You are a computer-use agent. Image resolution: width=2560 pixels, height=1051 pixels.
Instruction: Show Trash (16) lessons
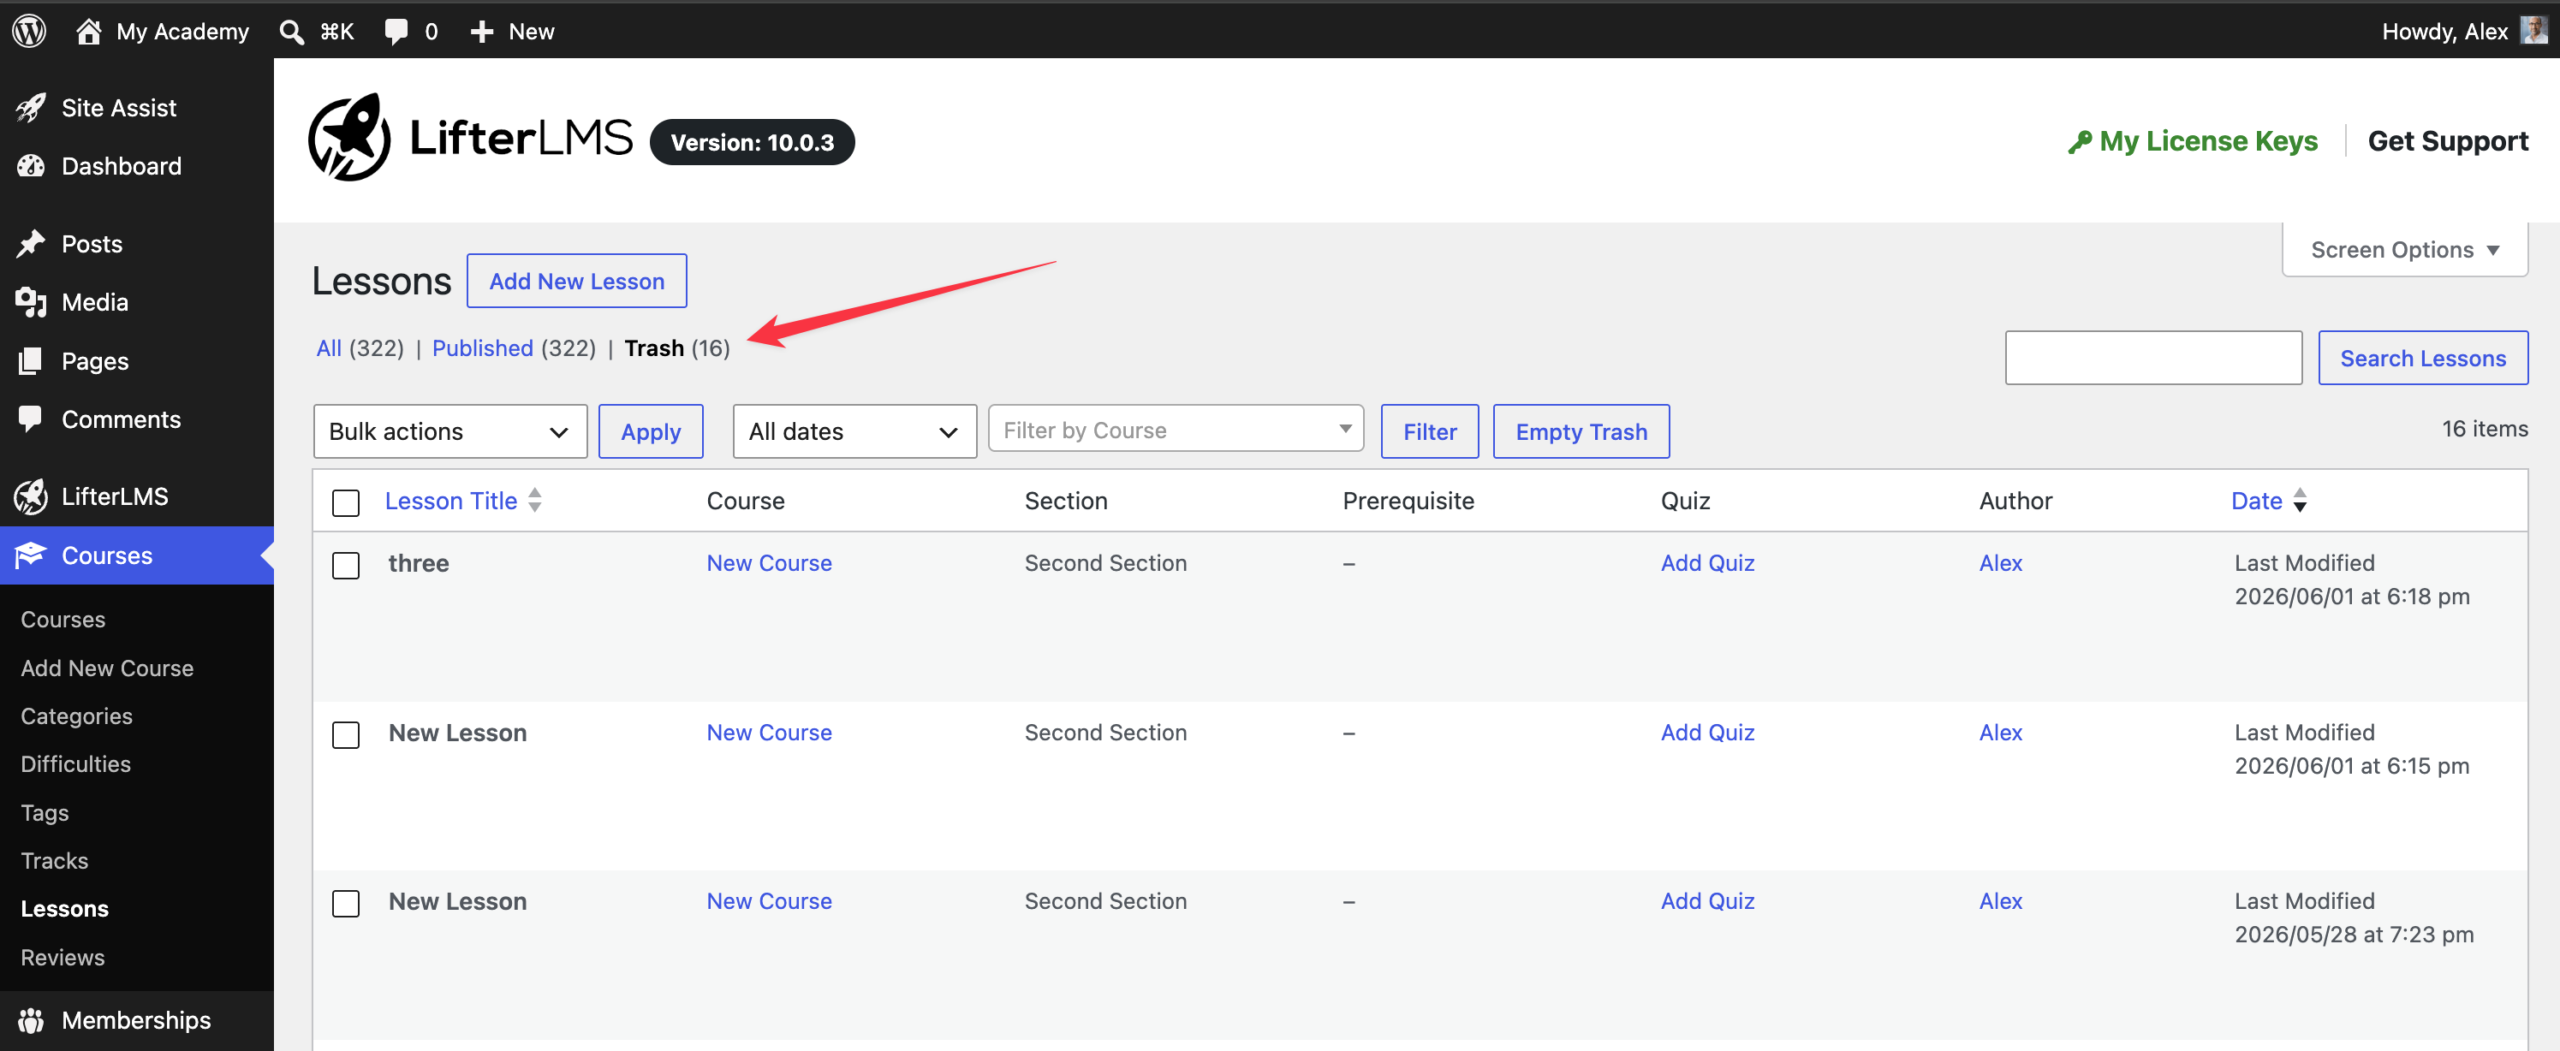click(x=677, y=348)
